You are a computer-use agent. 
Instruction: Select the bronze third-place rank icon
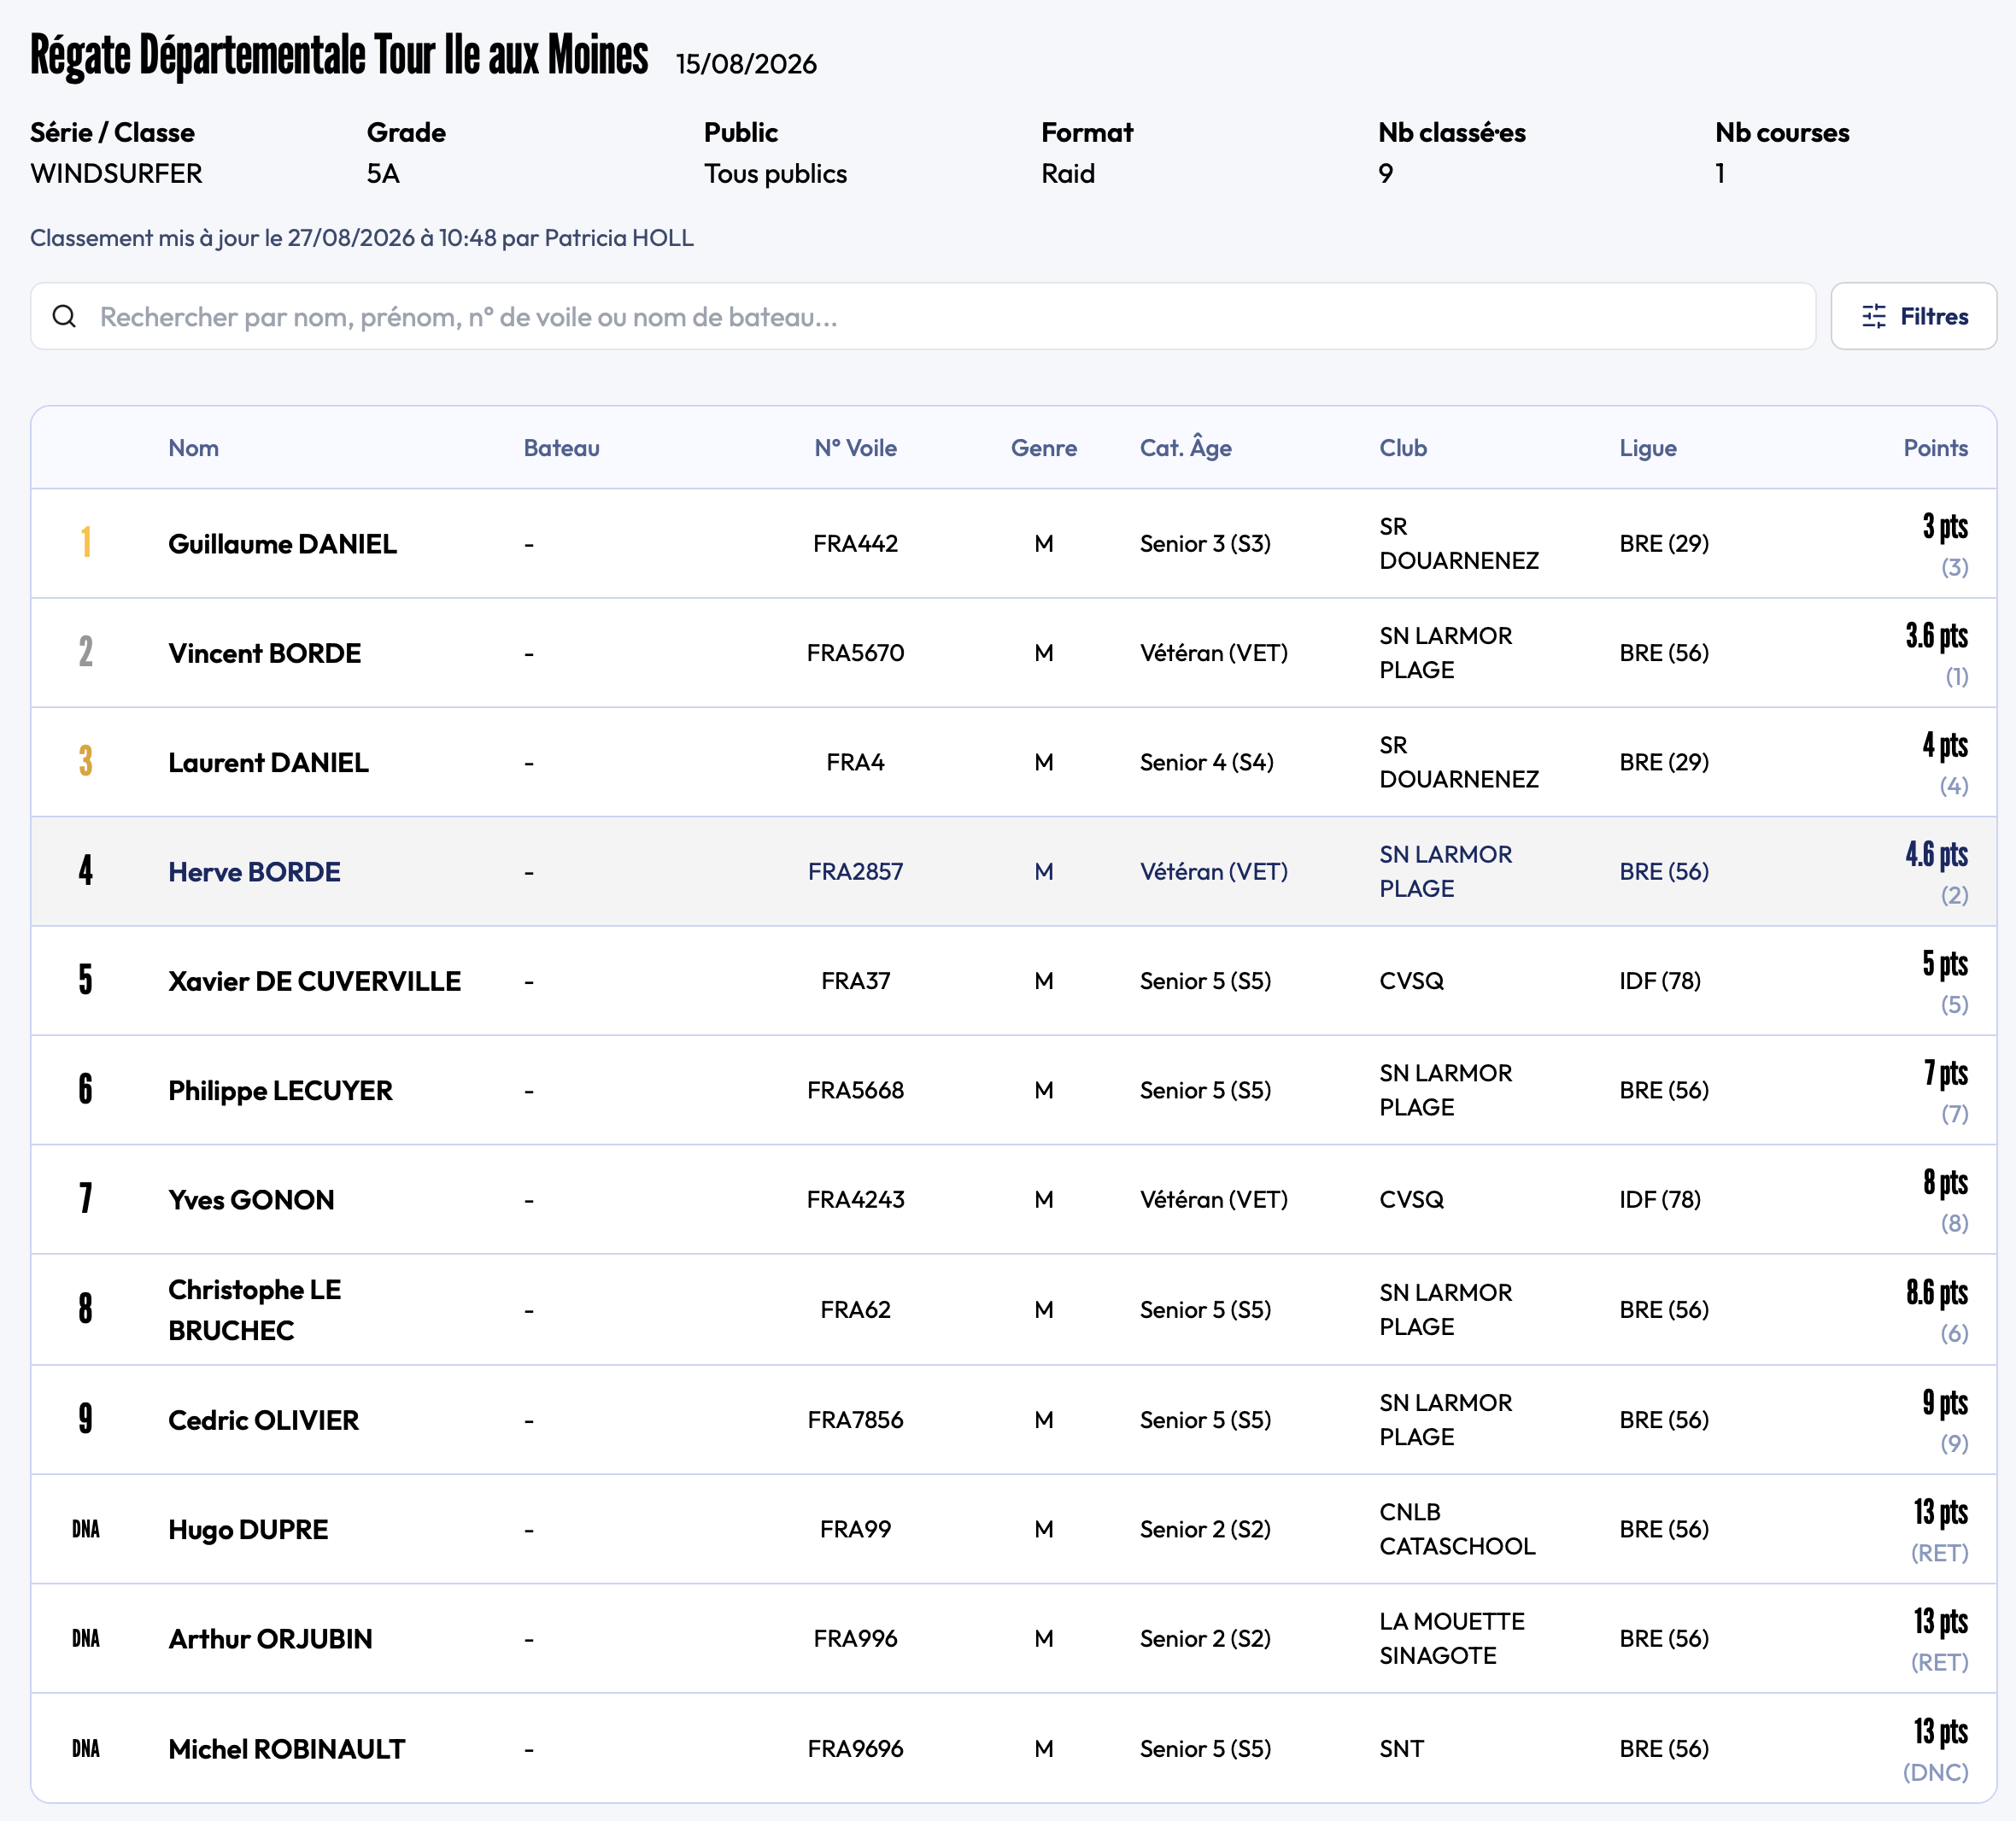point(86,761)
